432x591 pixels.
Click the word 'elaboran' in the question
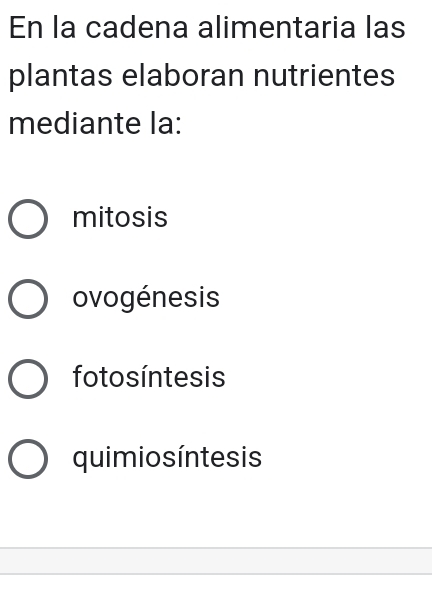[183, 76]
